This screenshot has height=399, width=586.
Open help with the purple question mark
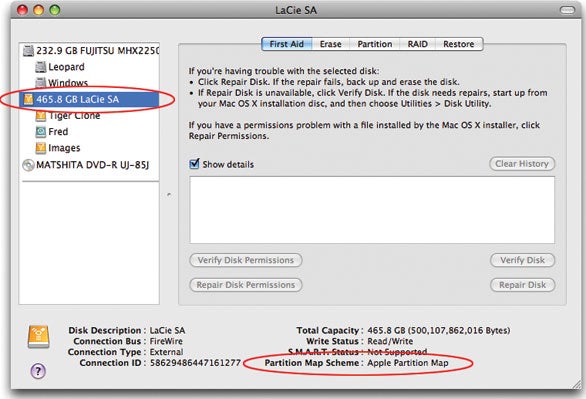pyautogui.click(x=38, y=371)
